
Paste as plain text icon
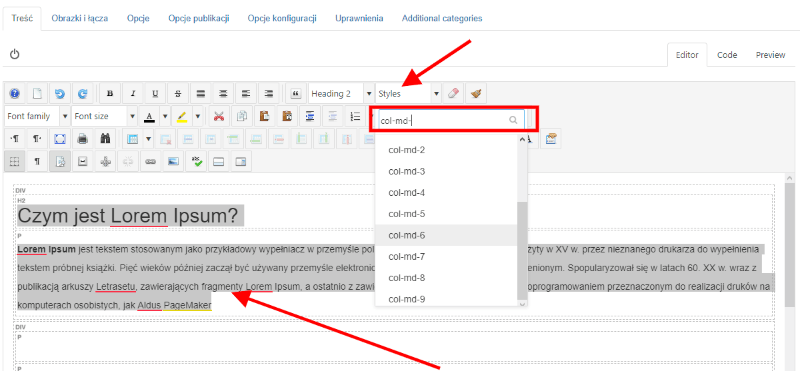tap(287, 116)
